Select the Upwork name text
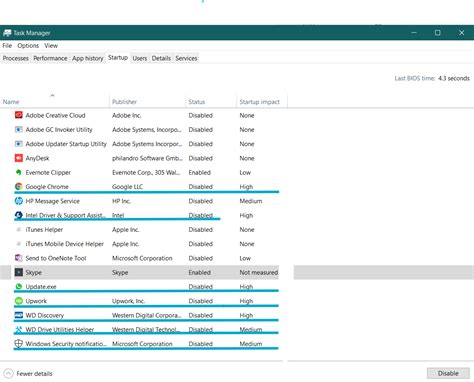 click(36, 301)
